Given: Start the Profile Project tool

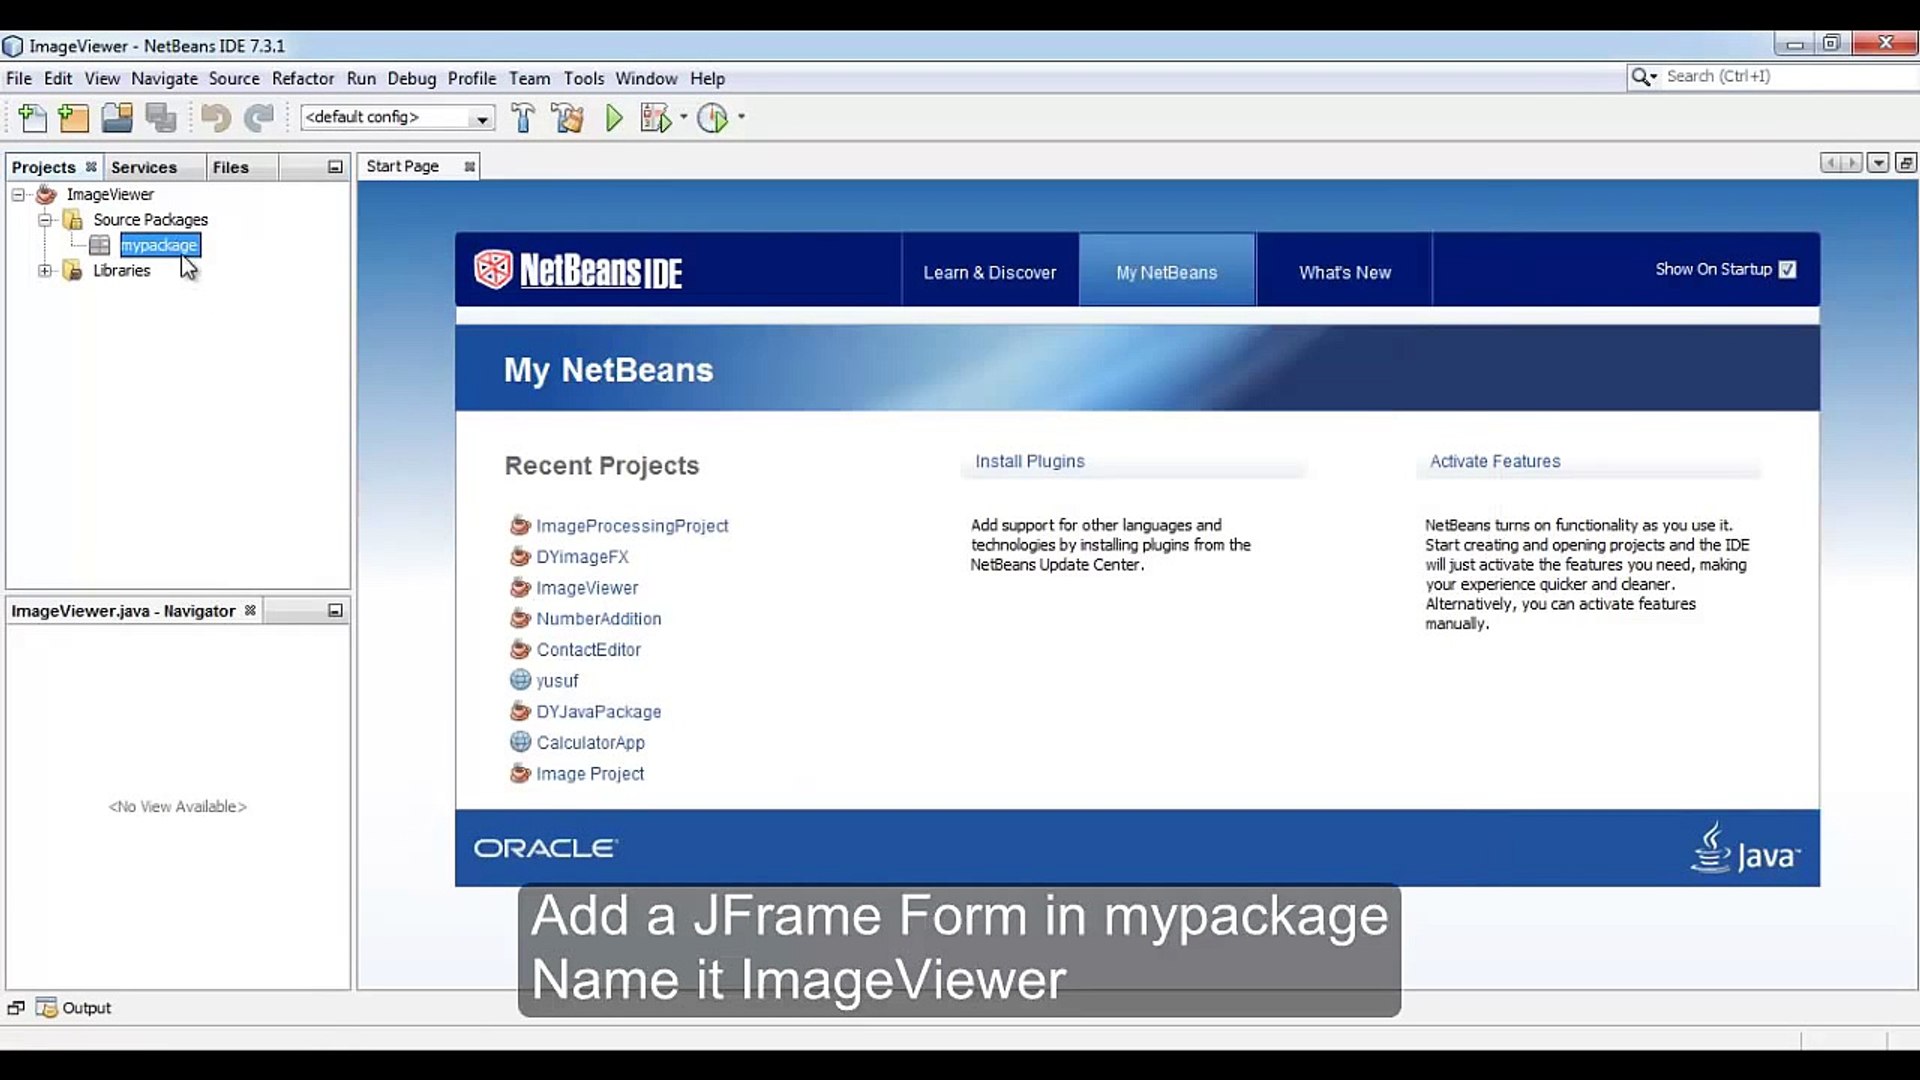Looking at the screenshot, I should click(x=713, y=117).
